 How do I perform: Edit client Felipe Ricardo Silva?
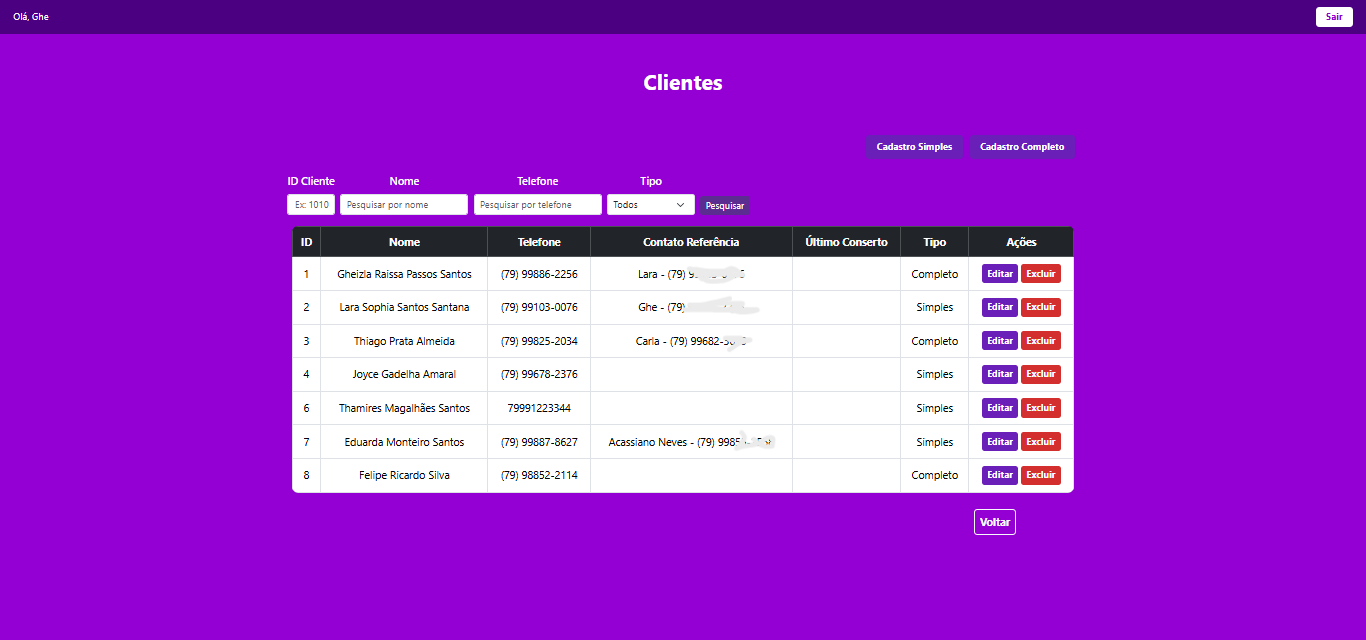pos(1000,475)
